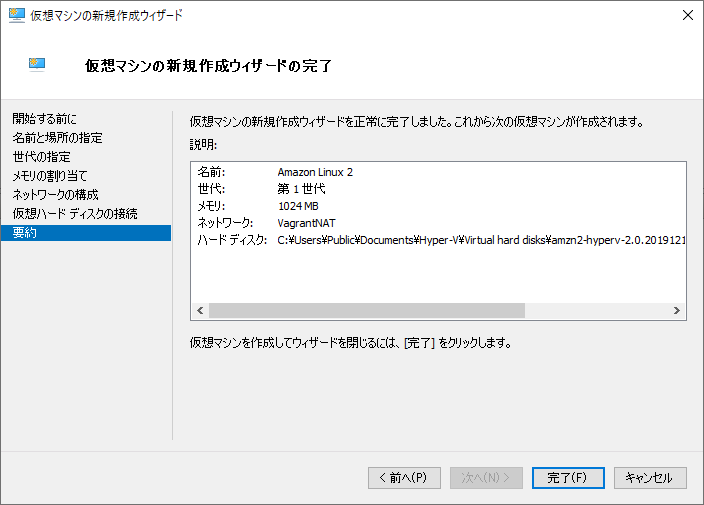Click the 仮想マシンの新規作成ウィザードの完了 heading
The image size is (704, 505).
tap(208, 66)
